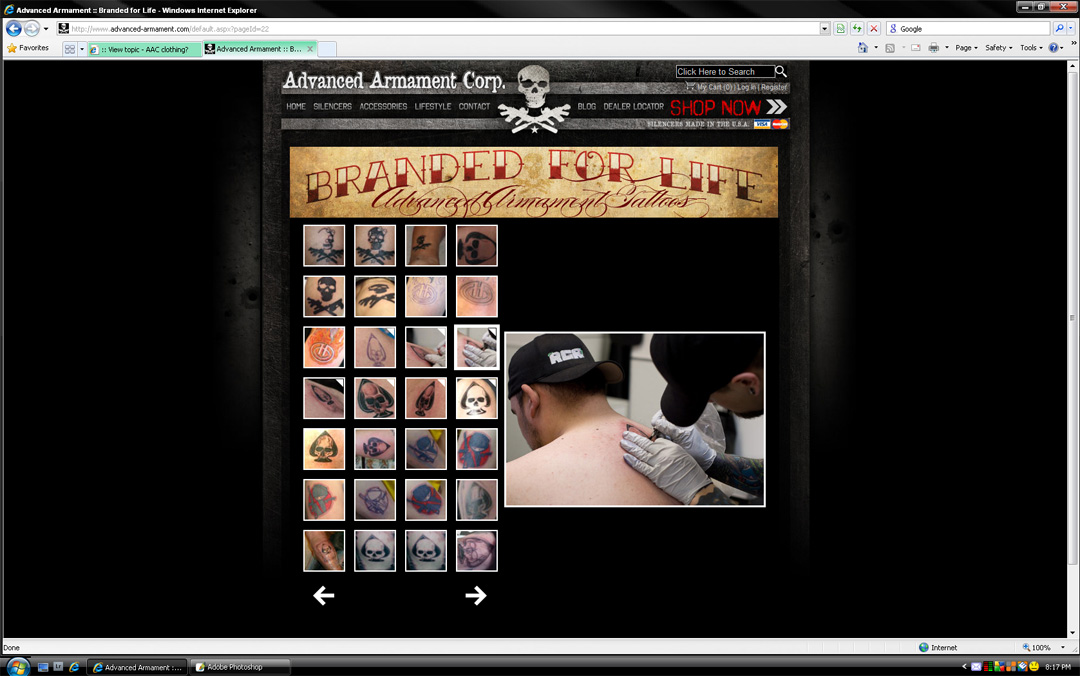Click the Internet security zone indicator
1080x676 pixels.
click(x=938, y=648)
